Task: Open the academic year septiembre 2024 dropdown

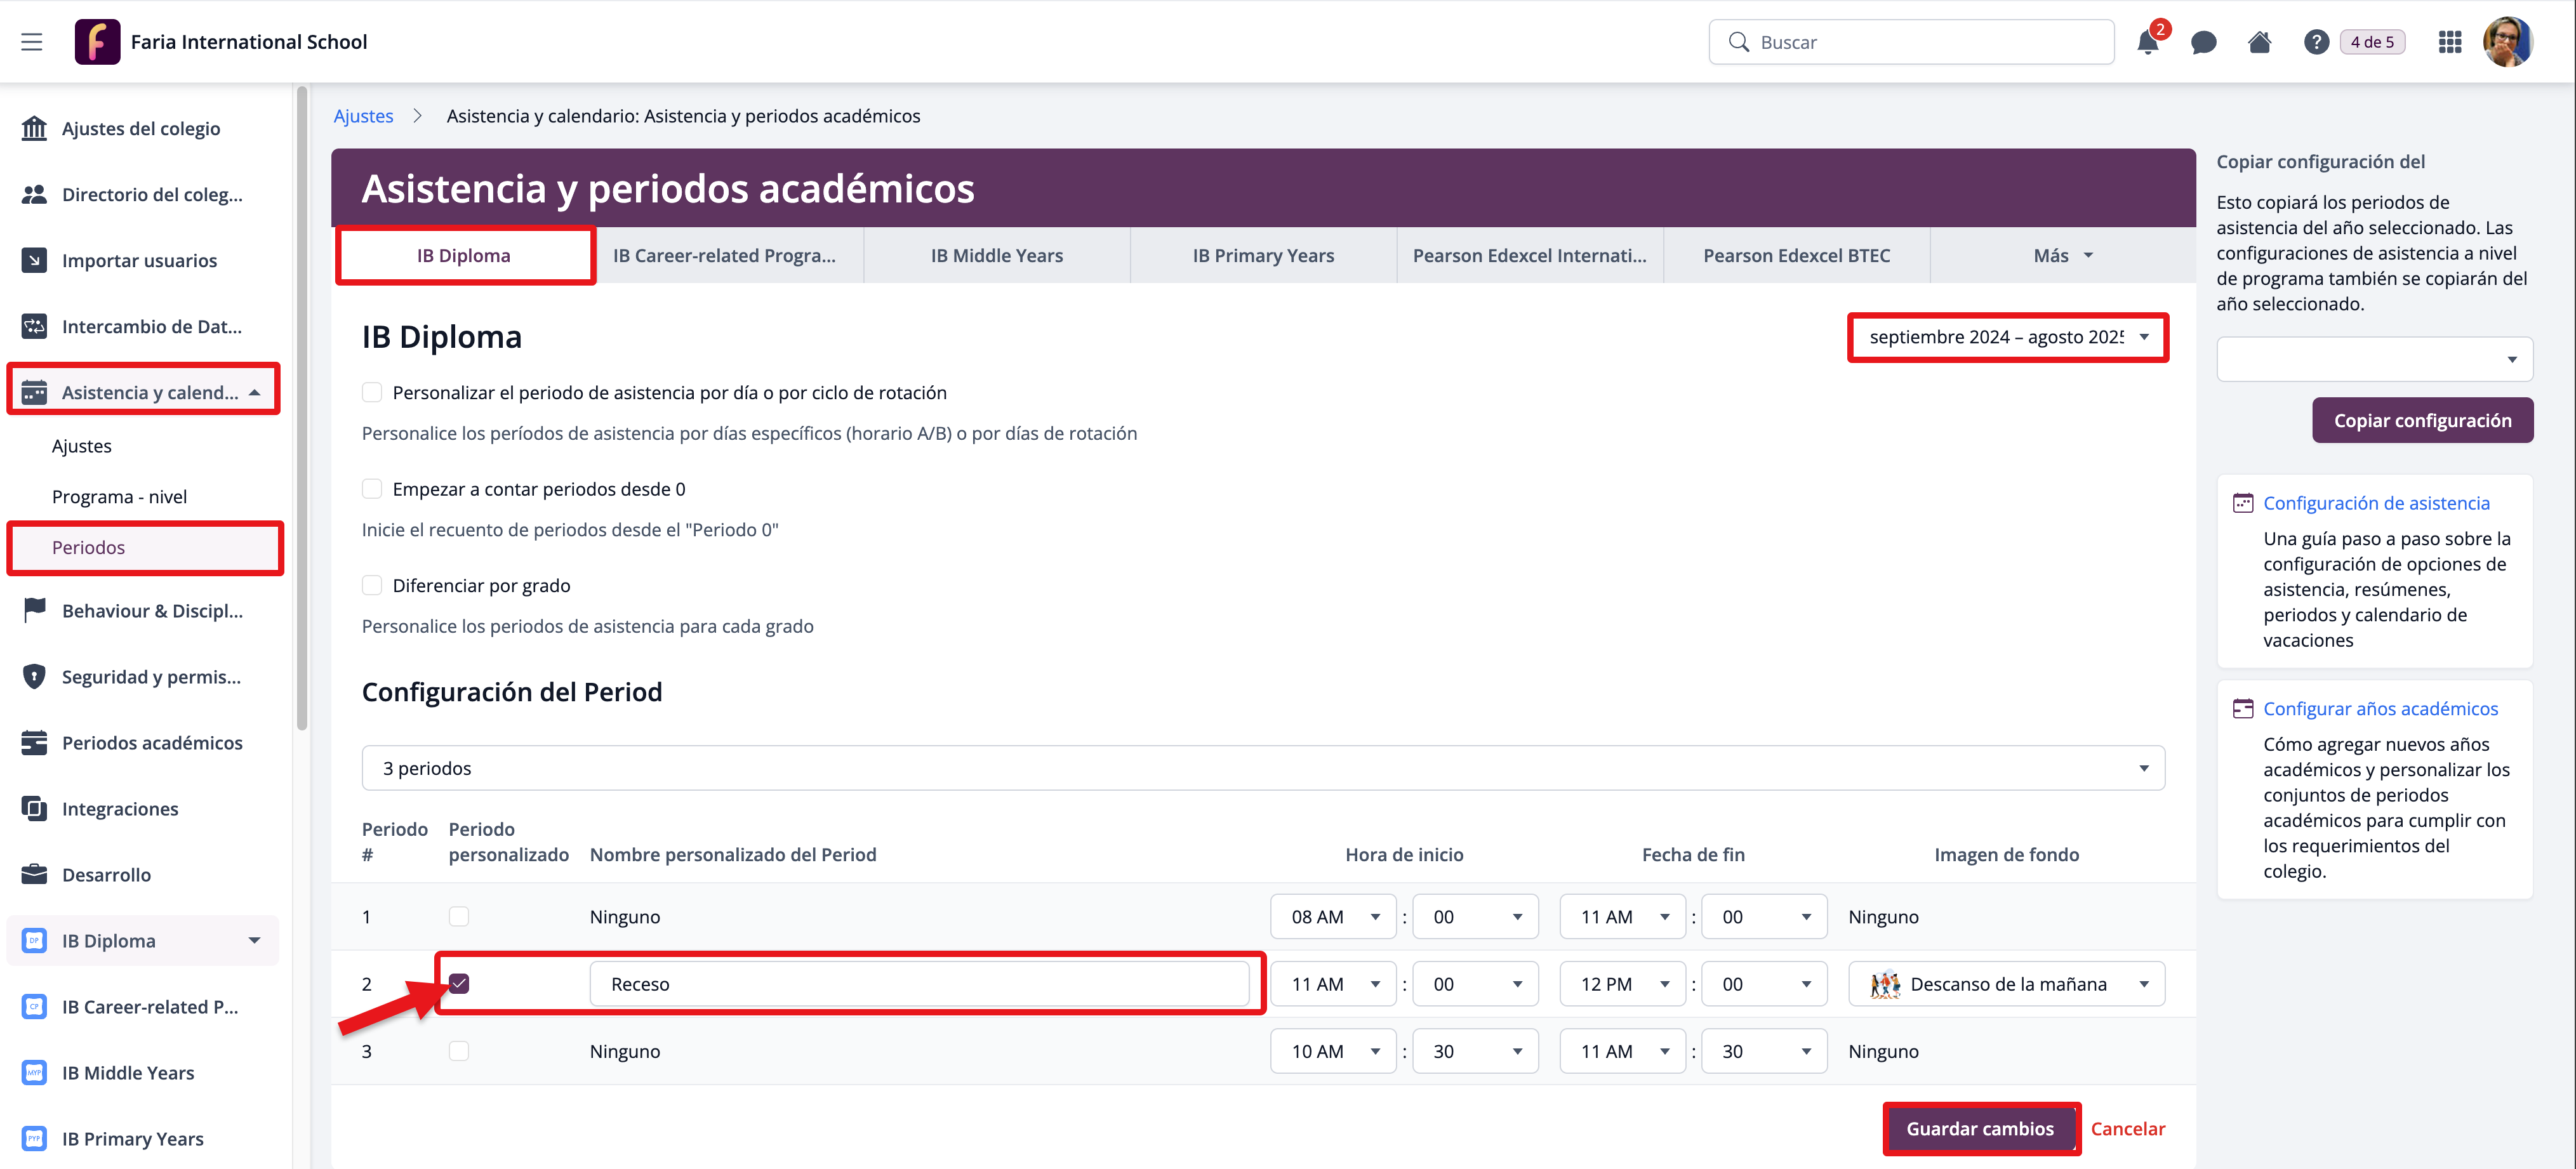Action: click(x=2007, y=337)
